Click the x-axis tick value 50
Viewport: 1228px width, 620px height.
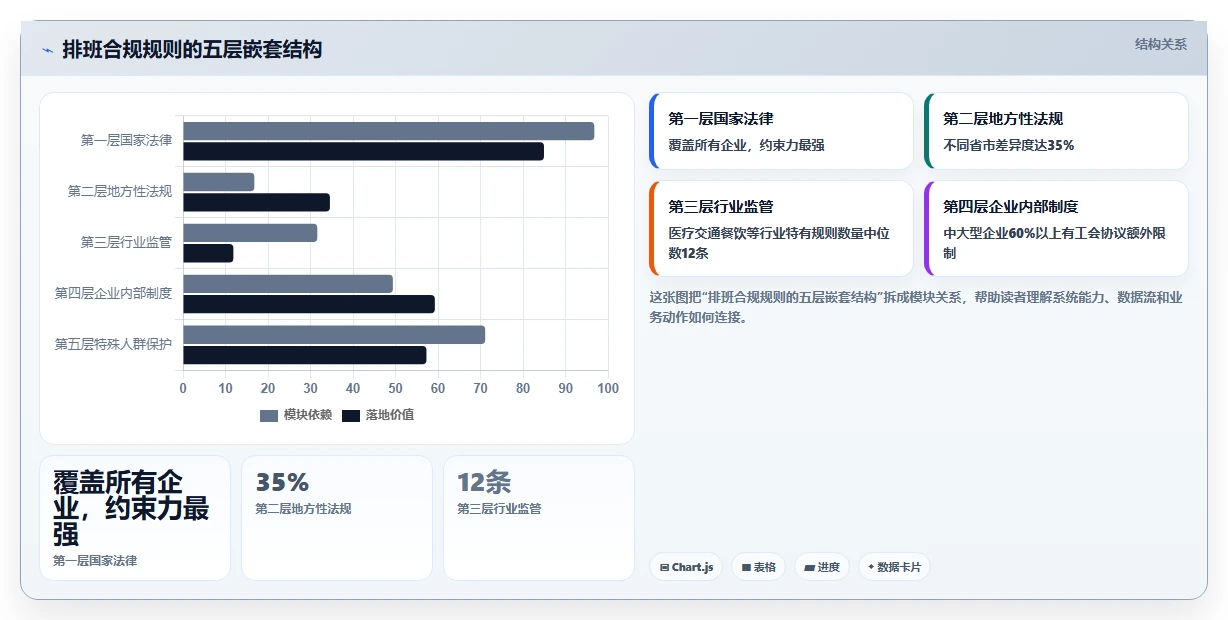coord(395,388)
